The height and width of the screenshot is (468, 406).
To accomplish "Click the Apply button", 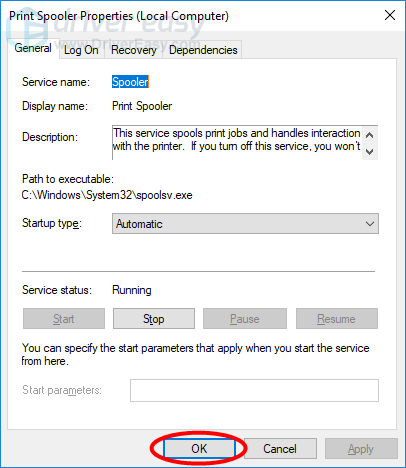I will [361, 449].
